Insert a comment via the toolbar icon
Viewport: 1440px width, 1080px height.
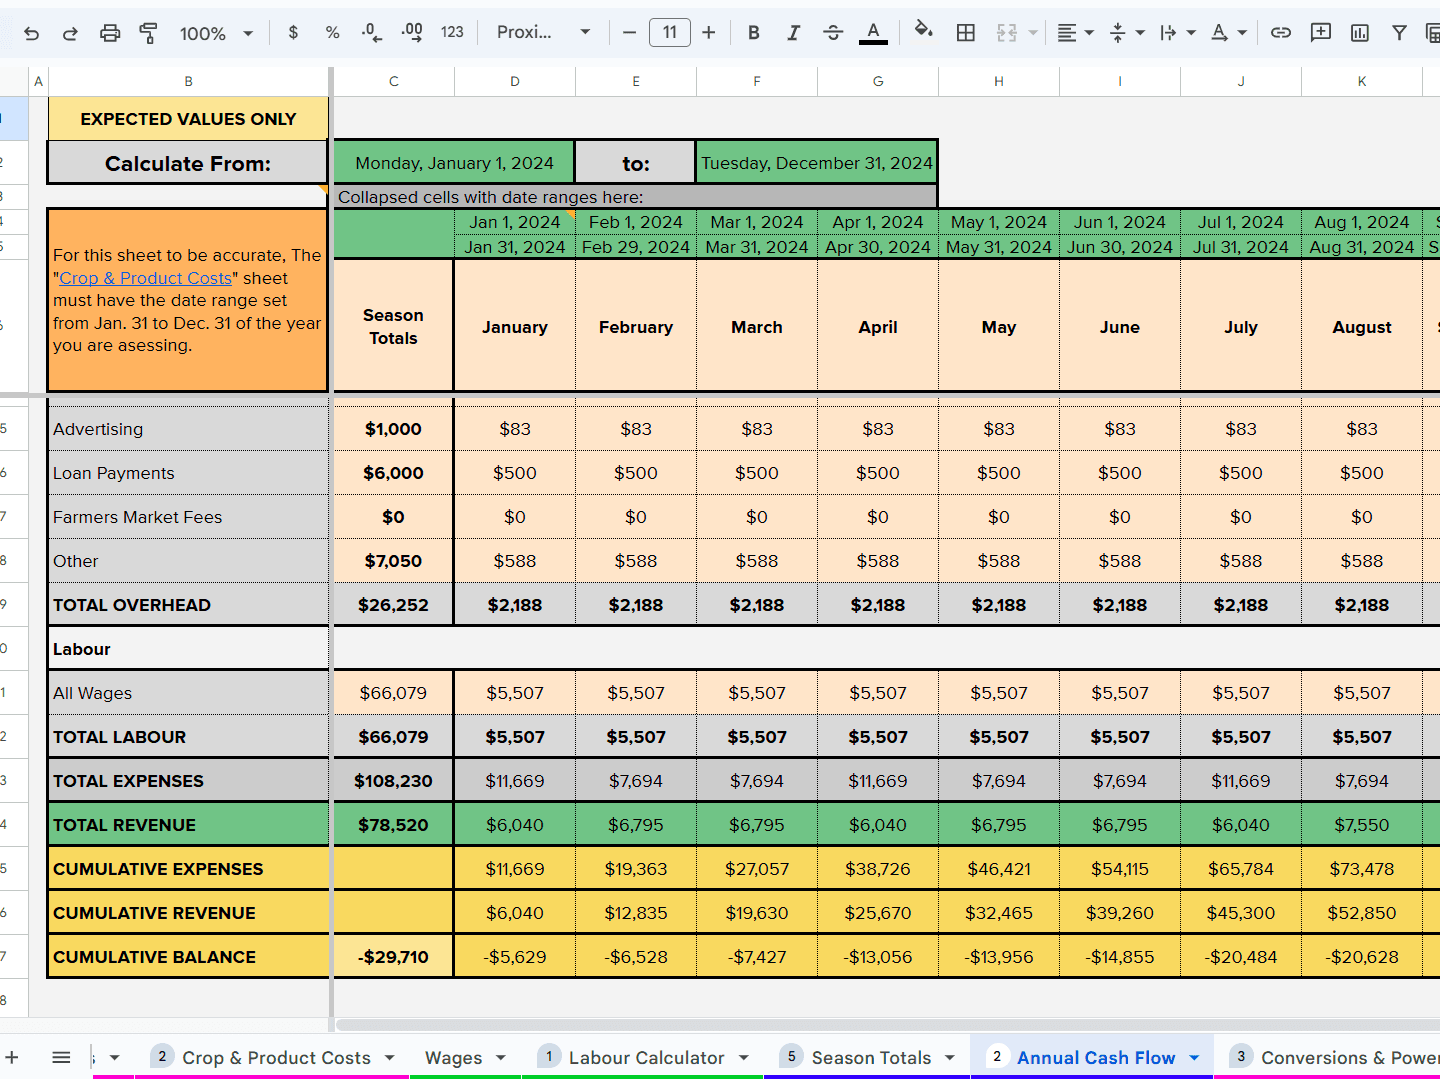1320,32
